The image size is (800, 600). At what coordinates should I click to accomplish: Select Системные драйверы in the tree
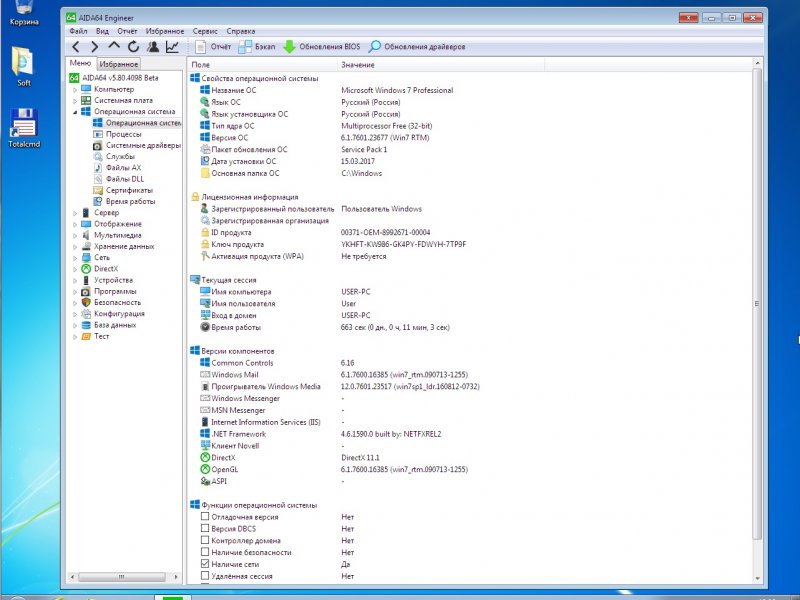pyautogui.click(x=137, y=145)
